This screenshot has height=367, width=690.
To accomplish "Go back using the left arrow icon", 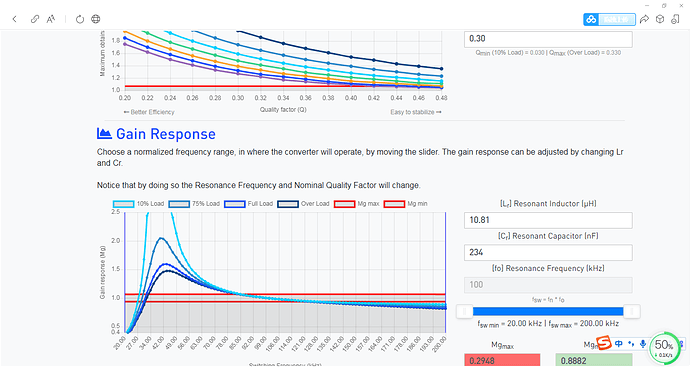I will point(15,19).
